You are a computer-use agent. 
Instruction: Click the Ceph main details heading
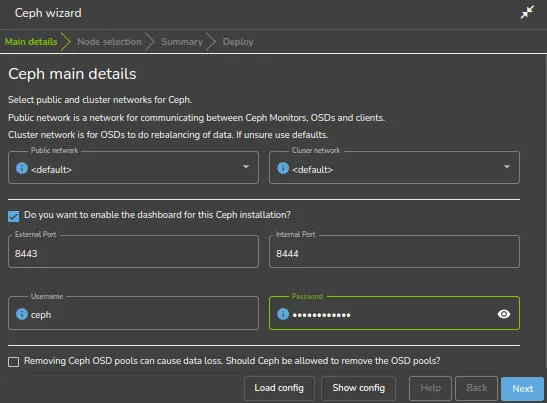(x=72, y=74)
